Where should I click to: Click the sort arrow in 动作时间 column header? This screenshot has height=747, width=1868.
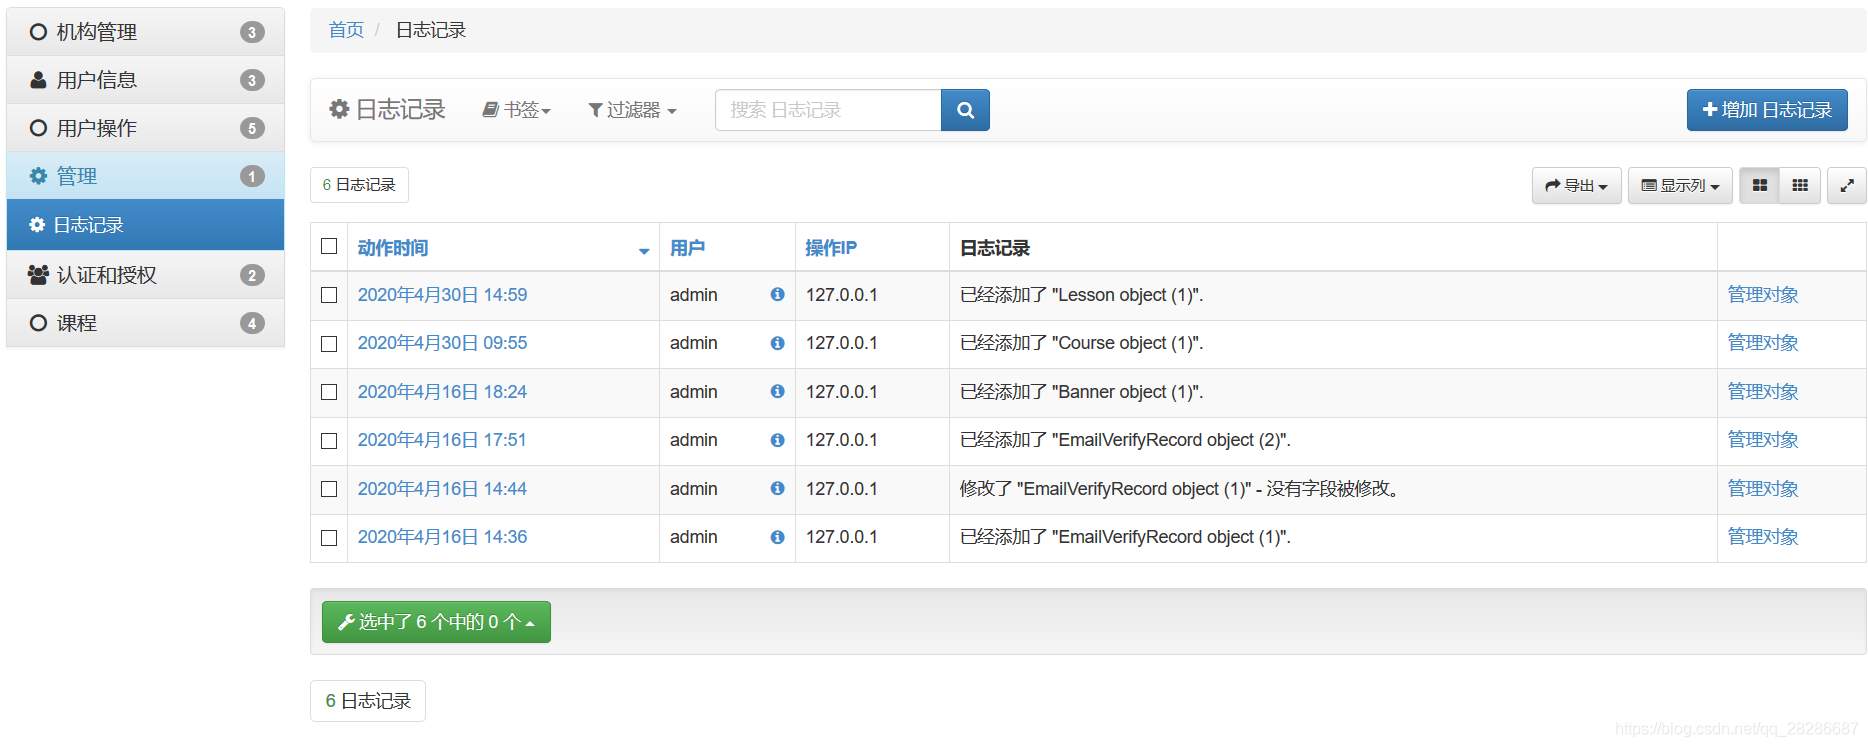click(644, 250)
